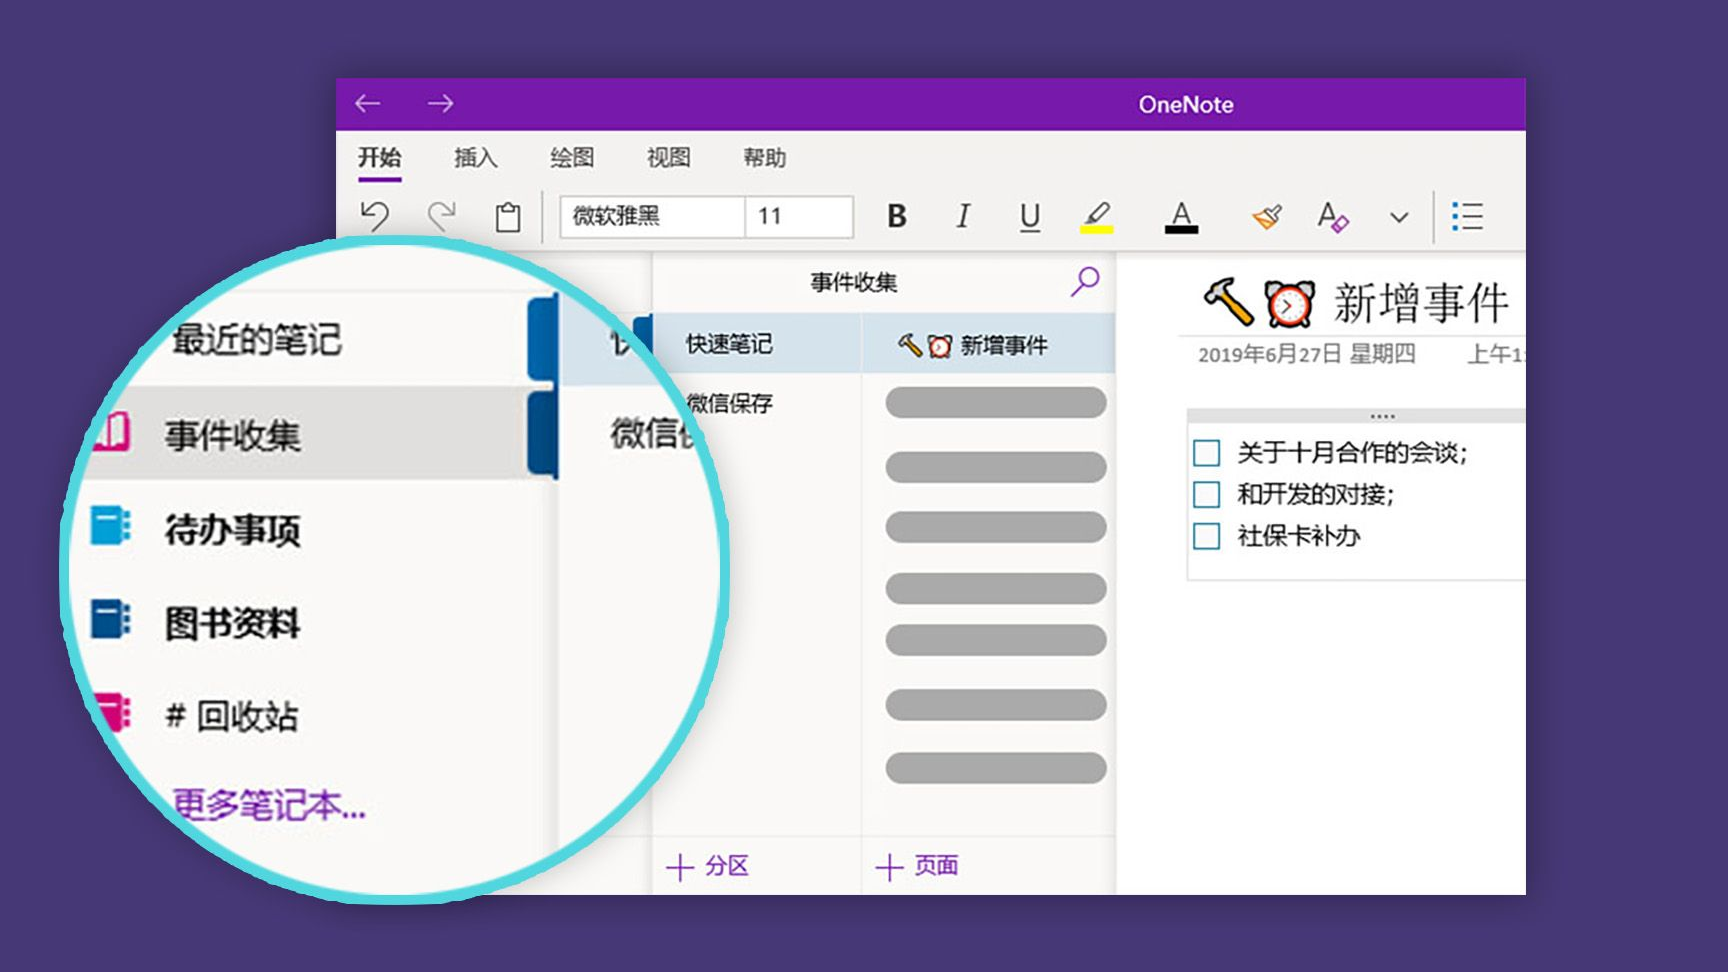Add a new section with 分区
The image size is (1728, 972).
(708, 866)
